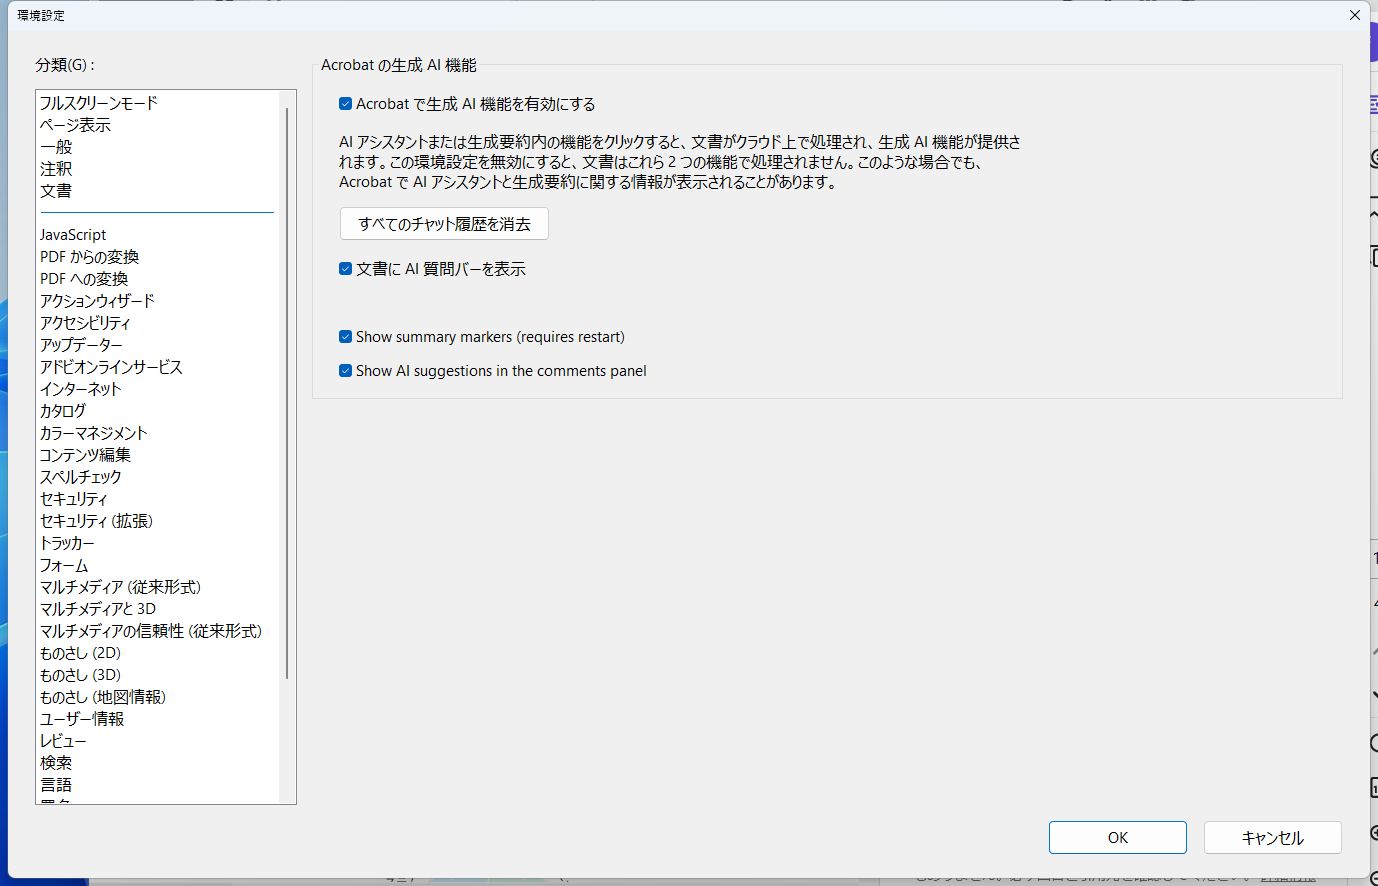
Task: Open the アクセシビリティ category
Action: pos(85,323)
